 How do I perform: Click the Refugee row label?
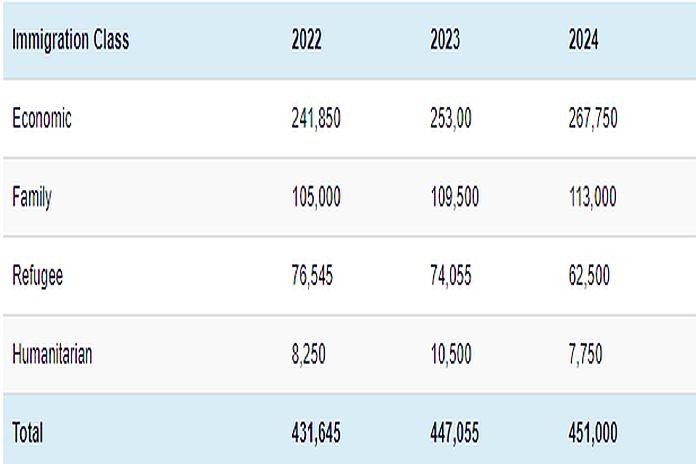coord(38,275)
